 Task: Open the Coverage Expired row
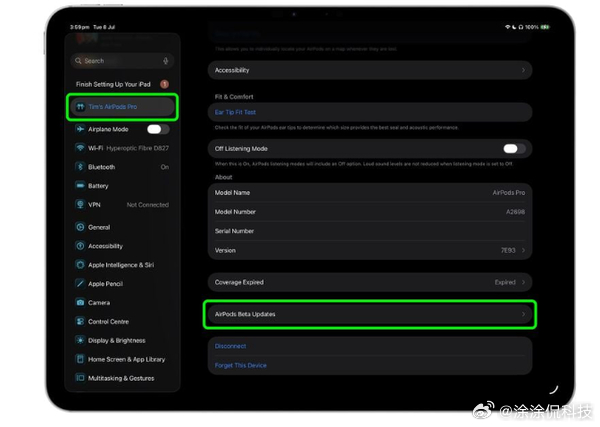point(370,282)
